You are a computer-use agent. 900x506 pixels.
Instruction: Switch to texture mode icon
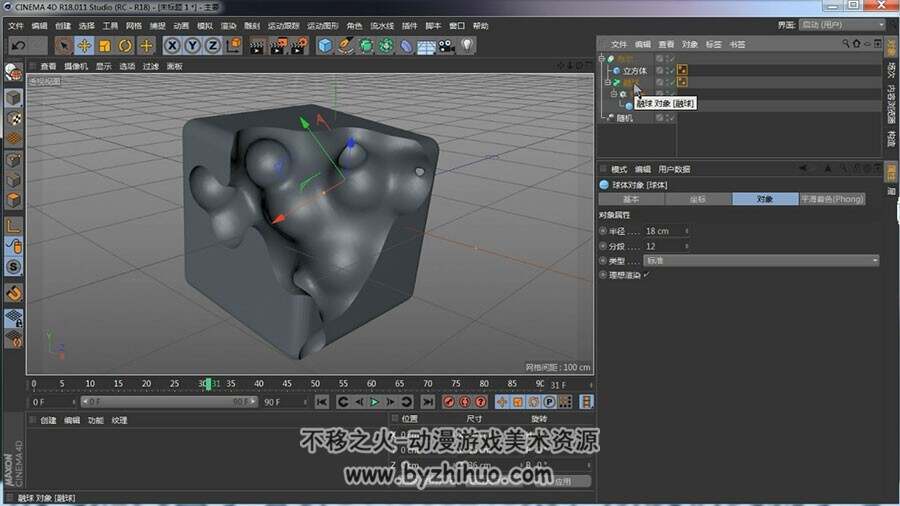pos(14,119)
